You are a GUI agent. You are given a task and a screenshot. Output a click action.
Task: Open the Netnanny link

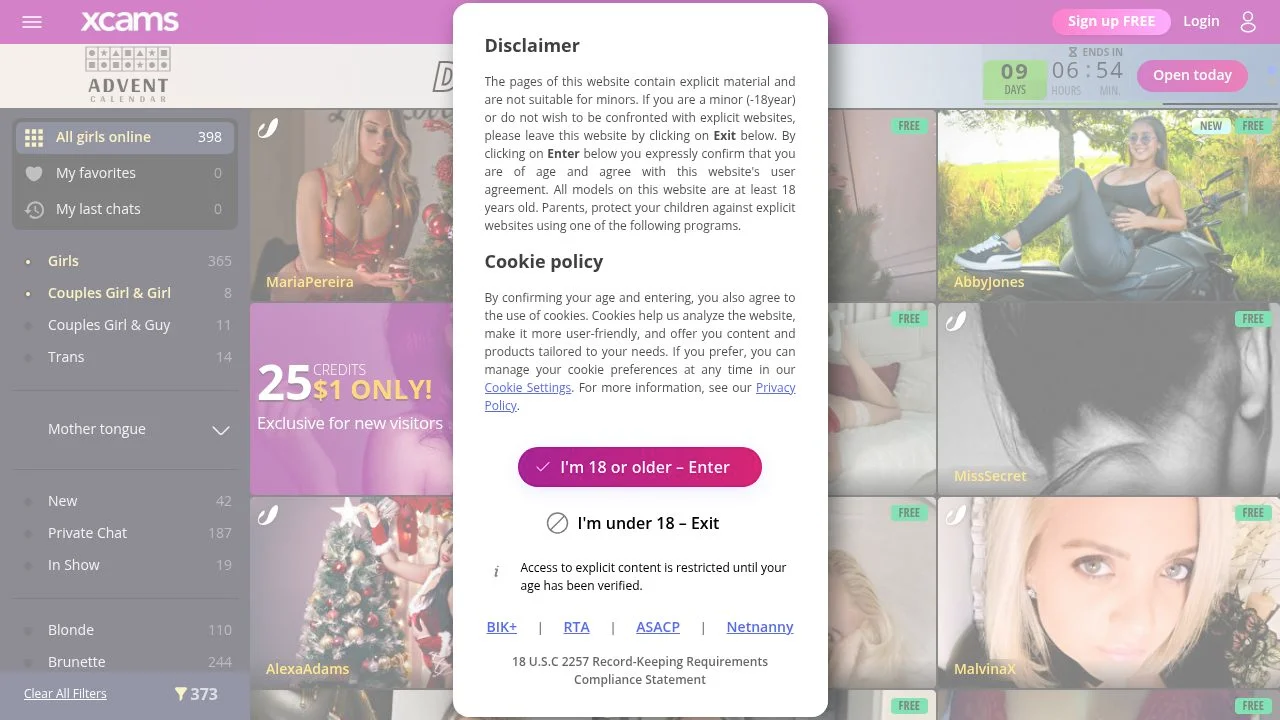coord(760,627)
